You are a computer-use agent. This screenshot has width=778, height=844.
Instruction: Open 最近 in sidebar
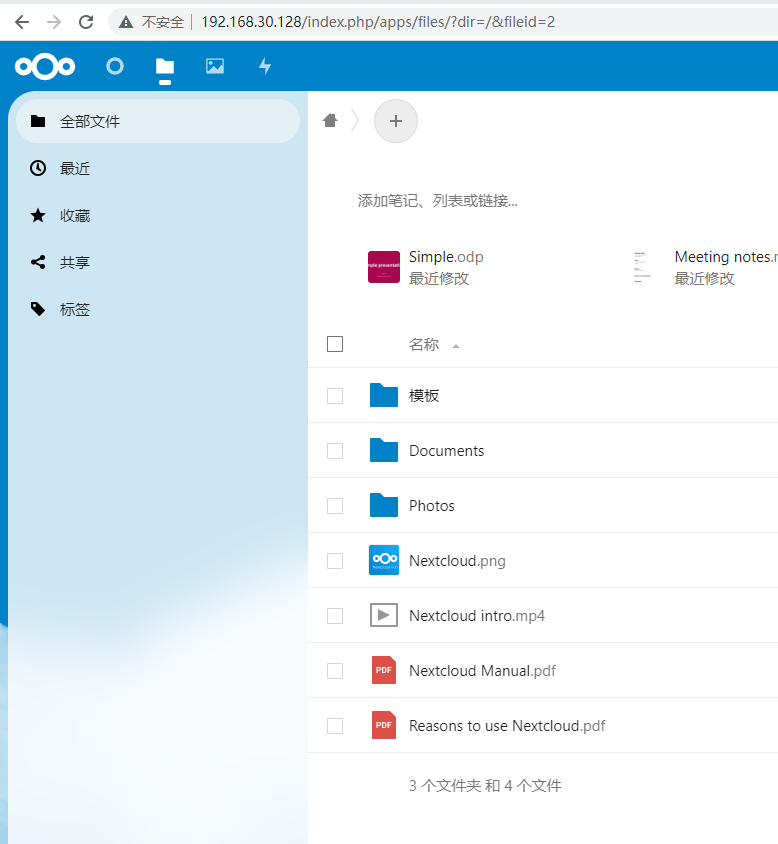point(158,168)
